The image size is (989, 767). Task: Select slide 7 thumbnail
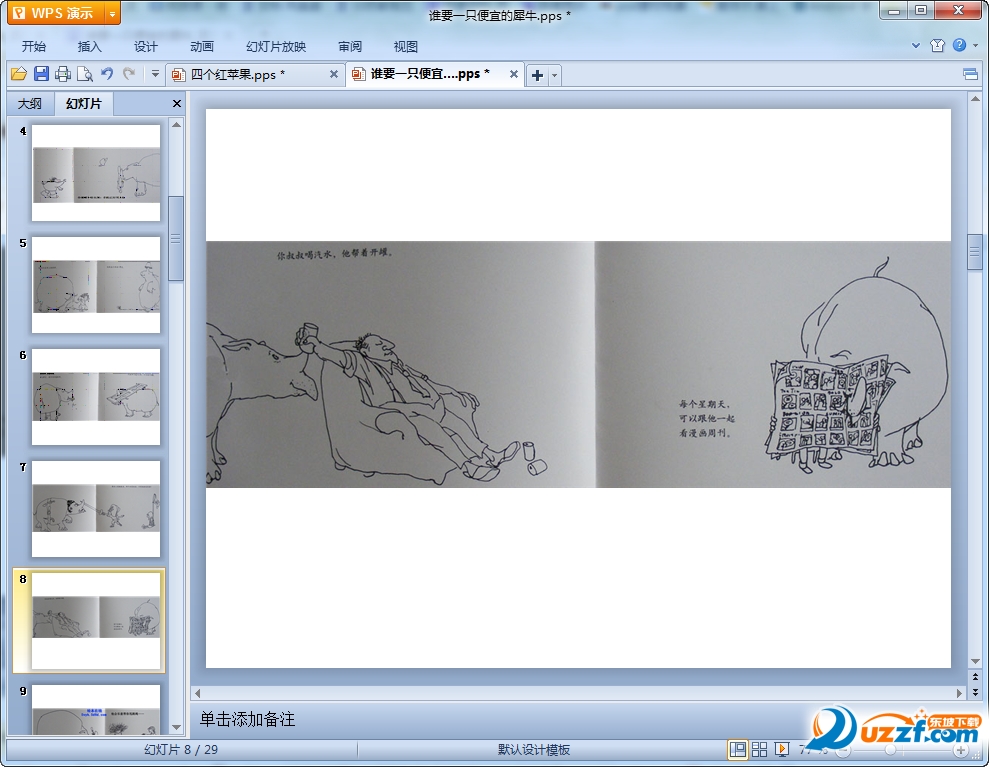pyautogui.click(x=96, y=508)
